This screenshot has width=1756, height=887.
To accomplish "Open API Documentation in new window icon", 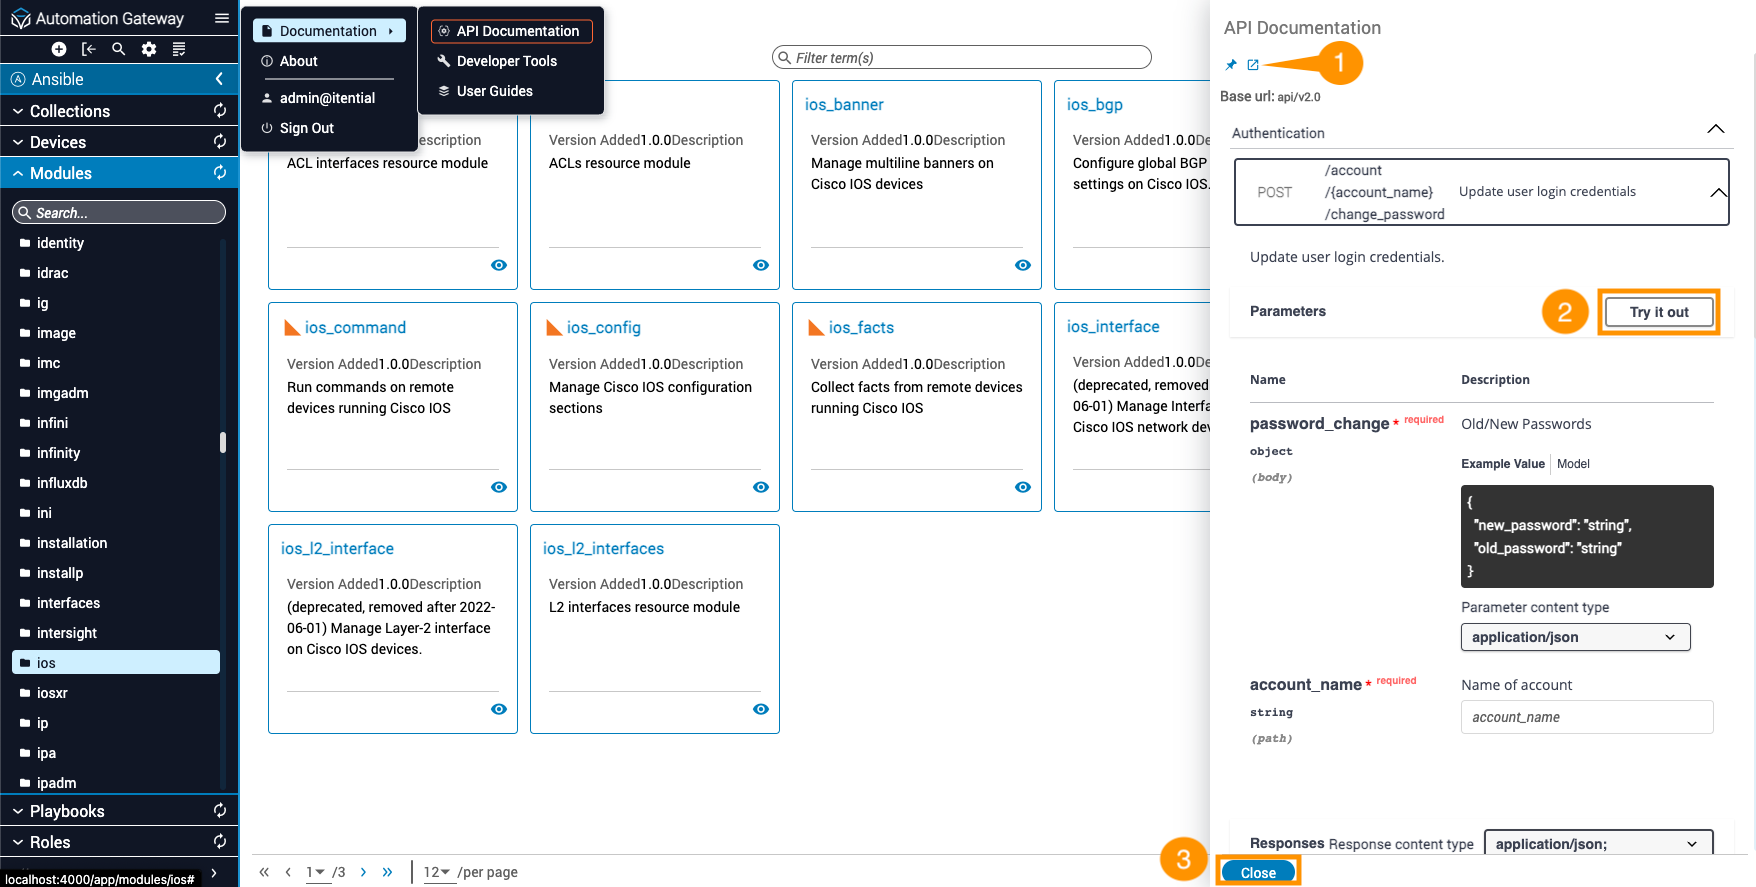I will (x=1253, y=65).
